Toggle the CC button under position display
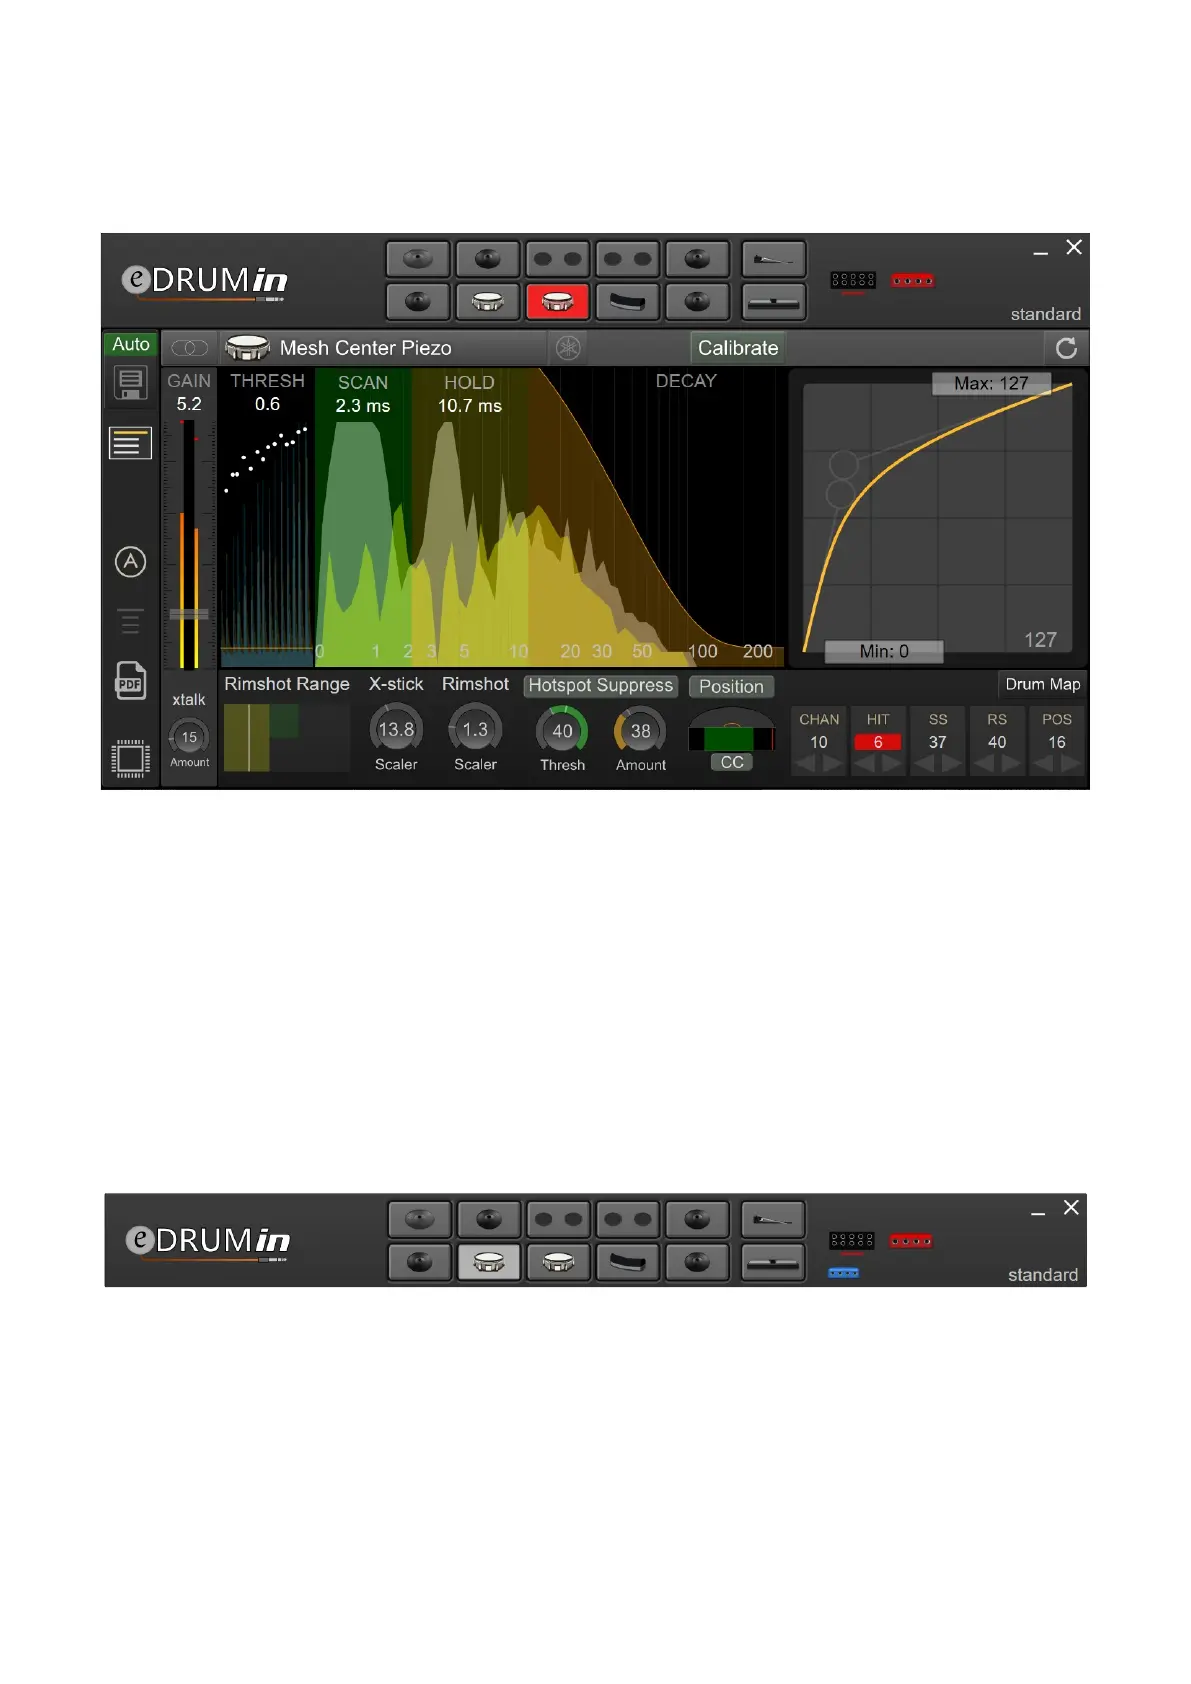Screen dimensions: 1191x1684 [x=732, y=762]
